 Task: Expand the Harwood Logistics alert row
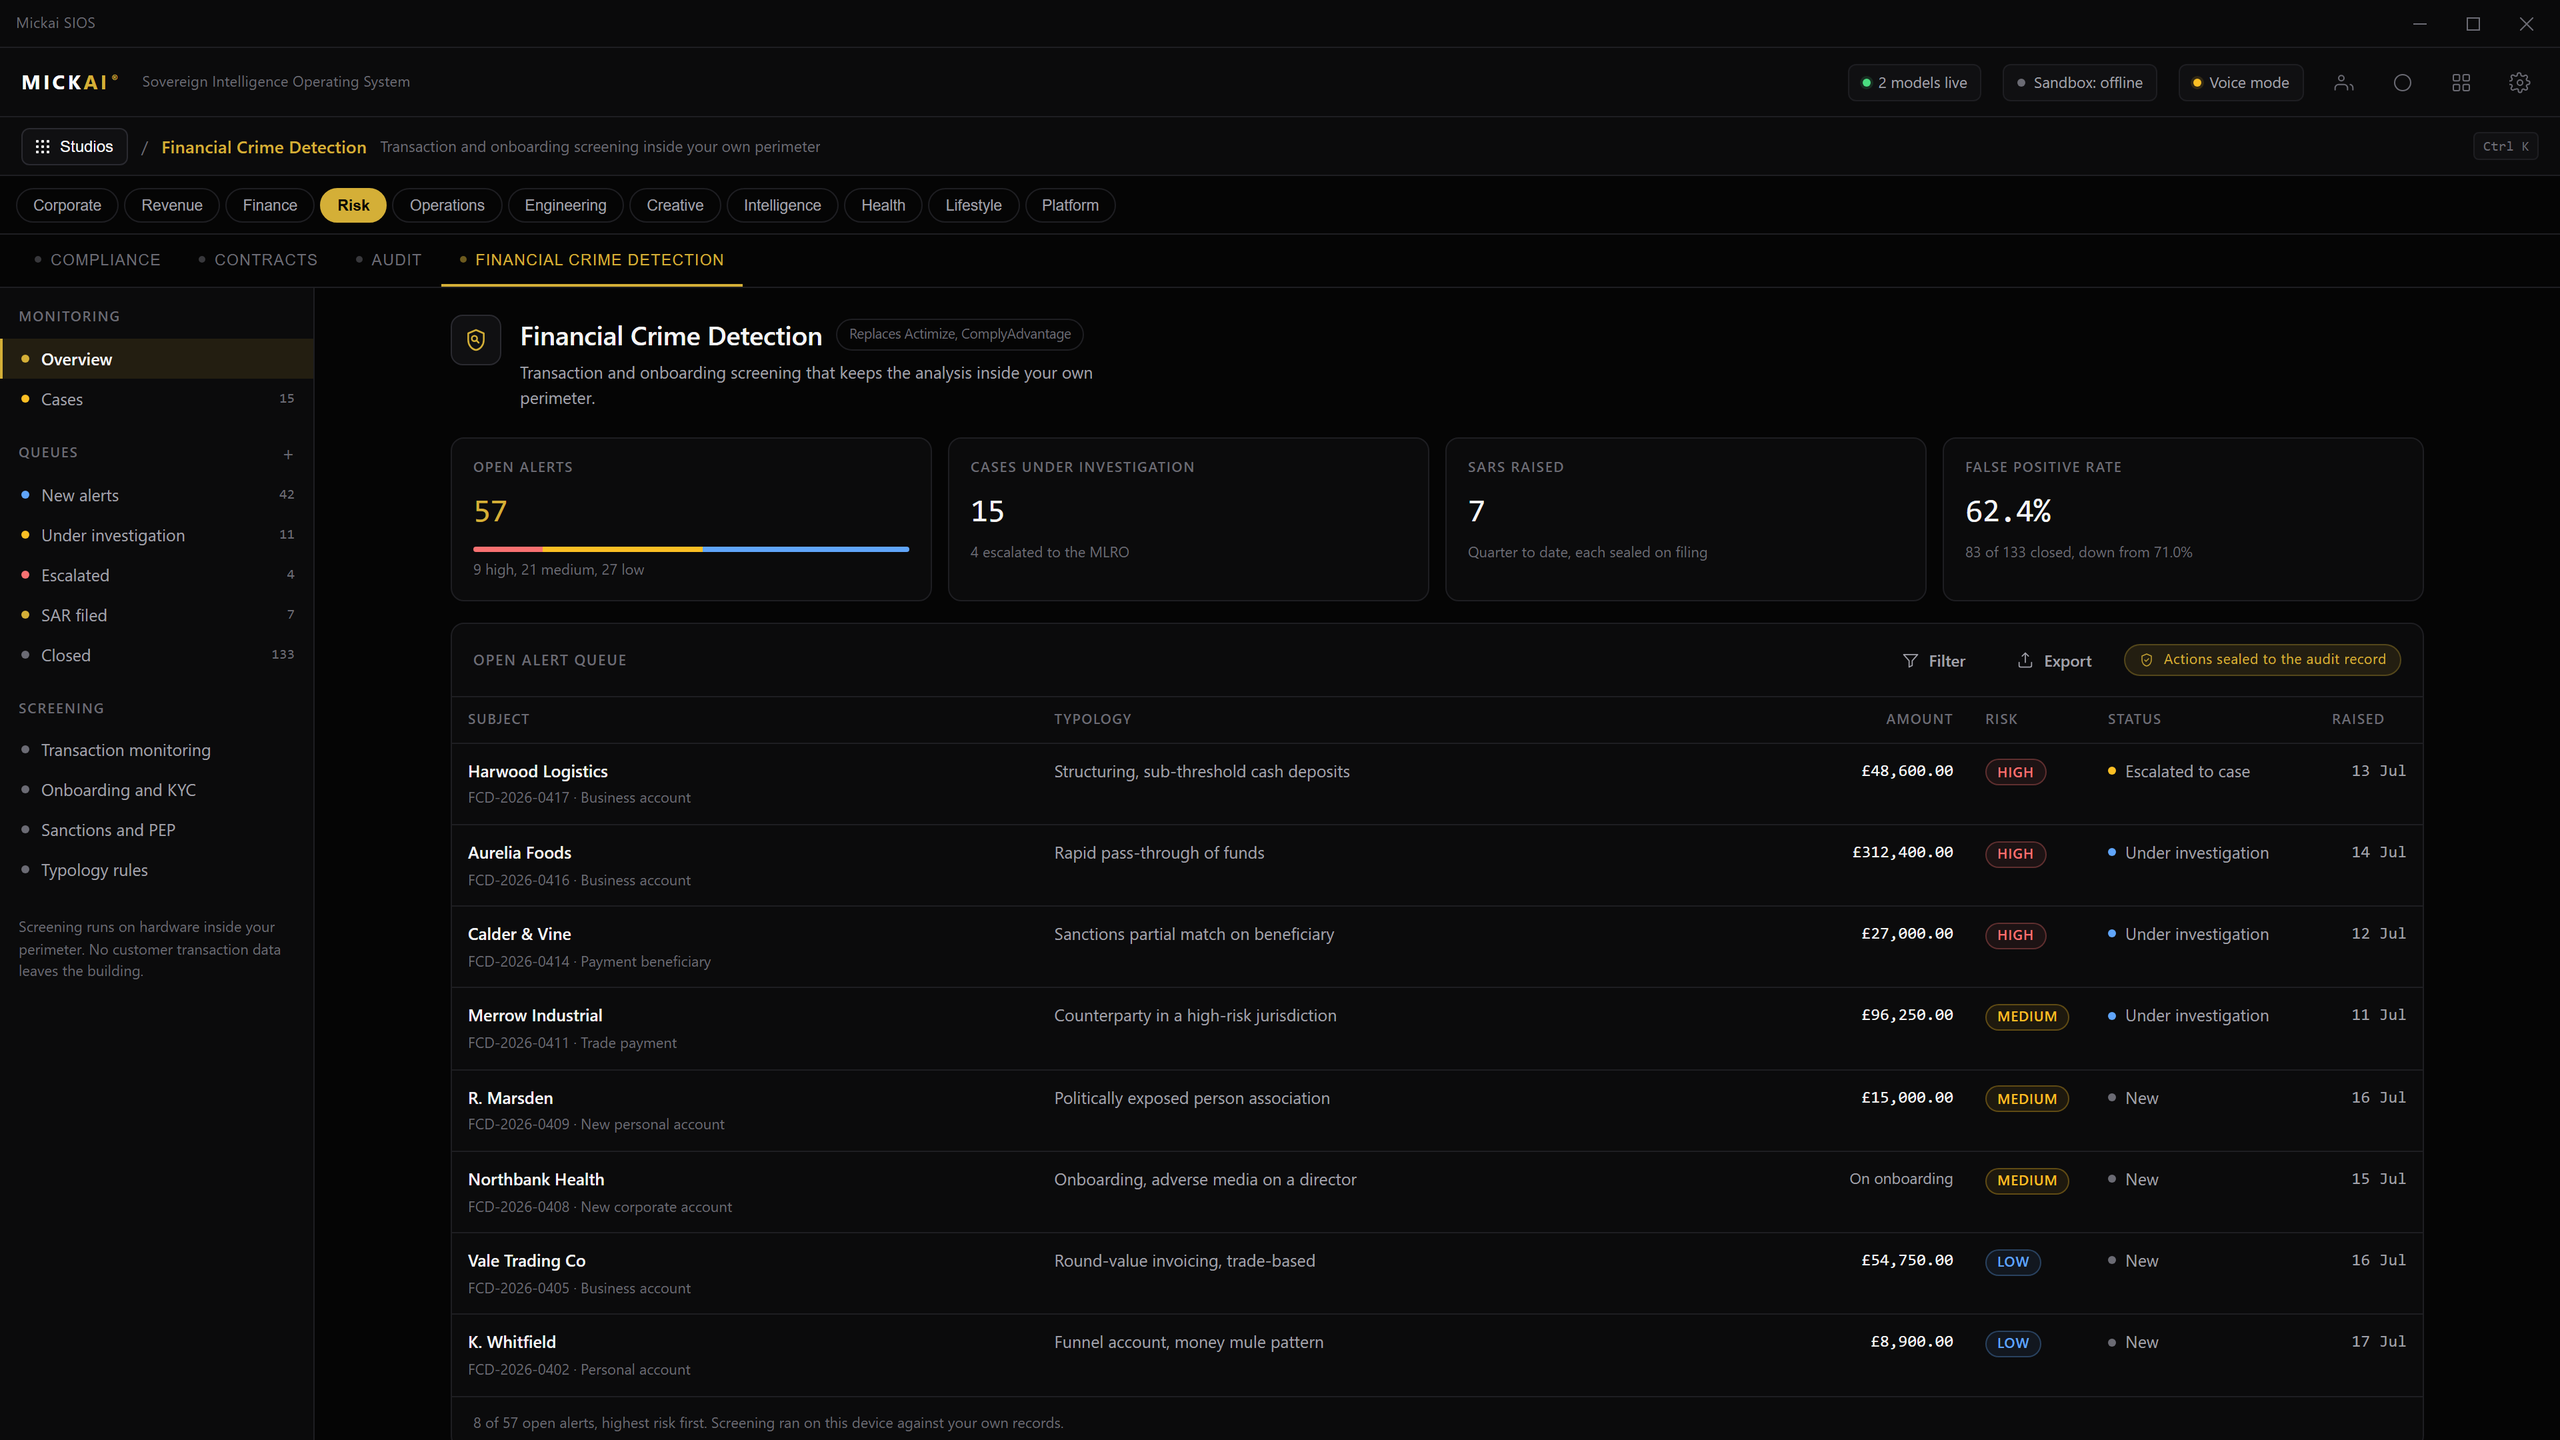pyautogui.click(x=1437, y=784)
